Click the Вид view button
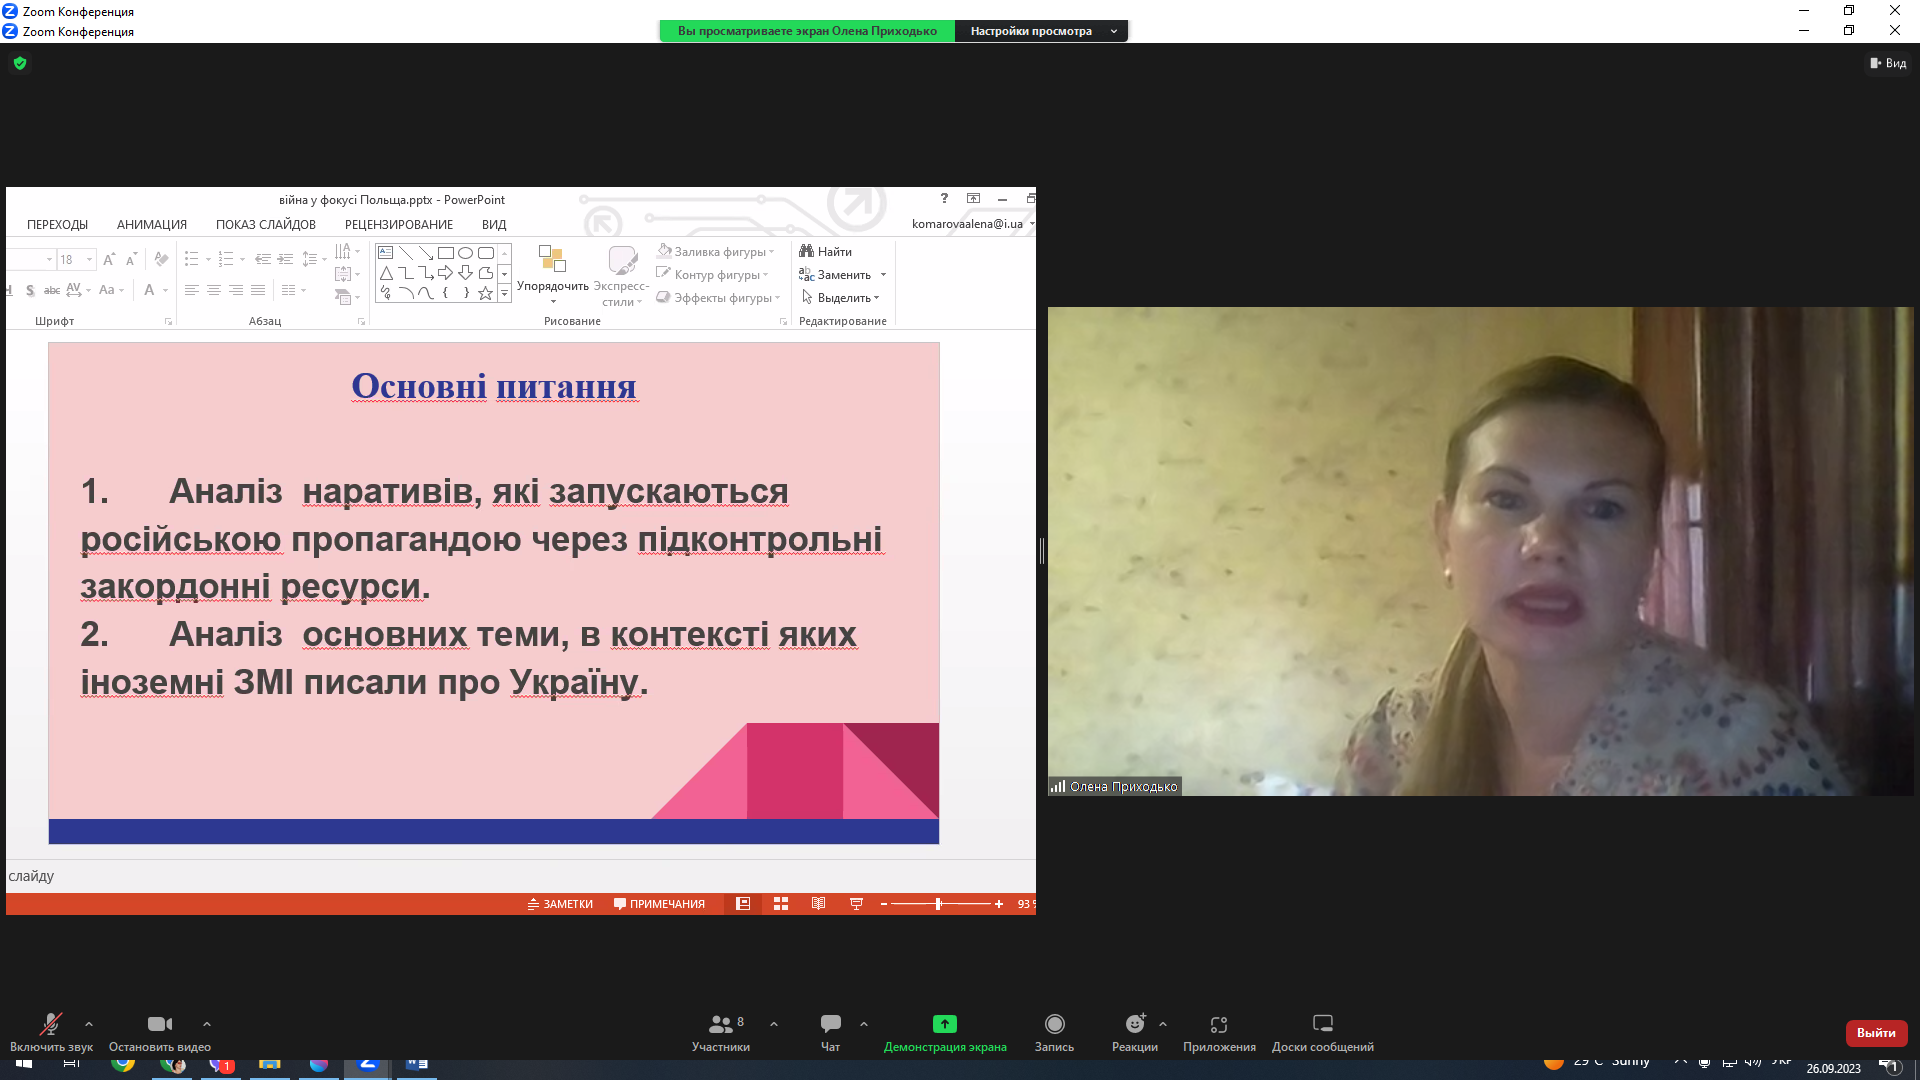This screenshot has height=1080, width=1920. click(1888, 63)
